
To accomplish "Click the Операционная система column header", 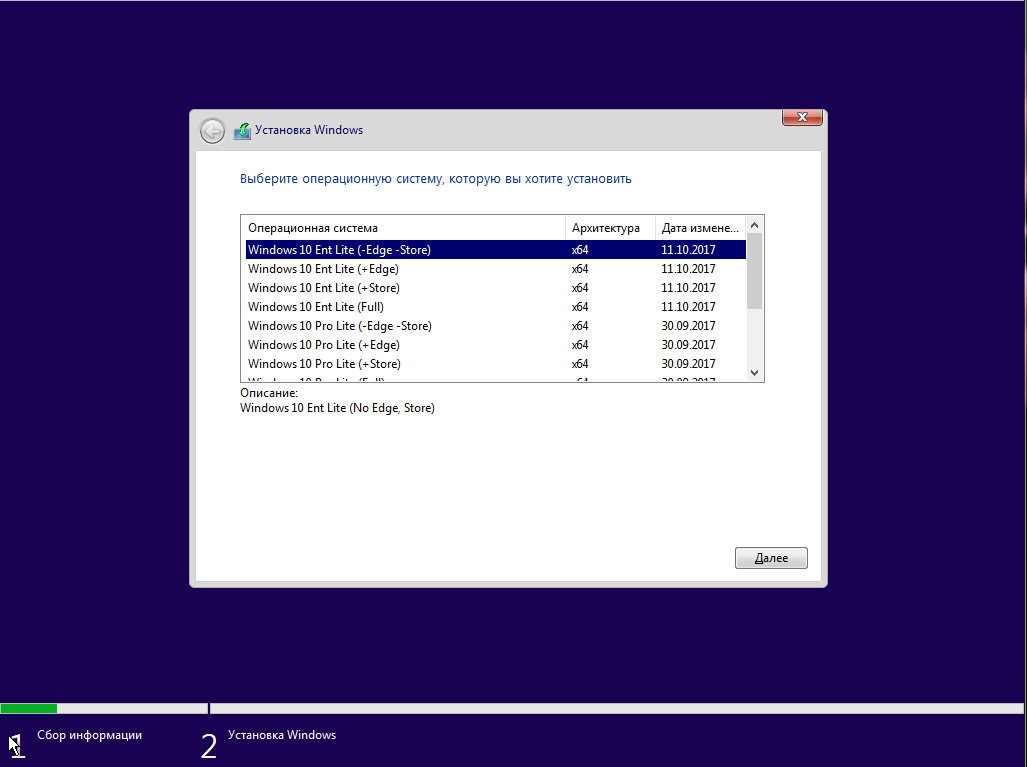I will [x=403, y=228].
